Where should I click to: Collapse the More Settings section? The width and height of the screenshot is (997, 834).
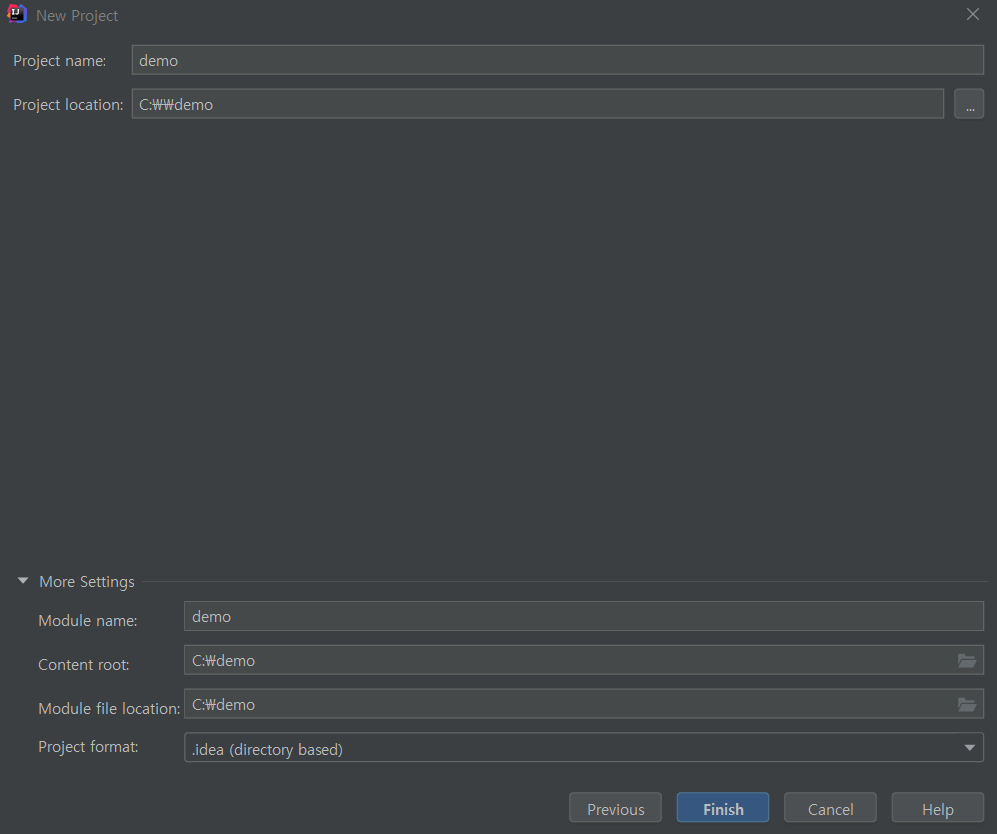coord(23,581)
